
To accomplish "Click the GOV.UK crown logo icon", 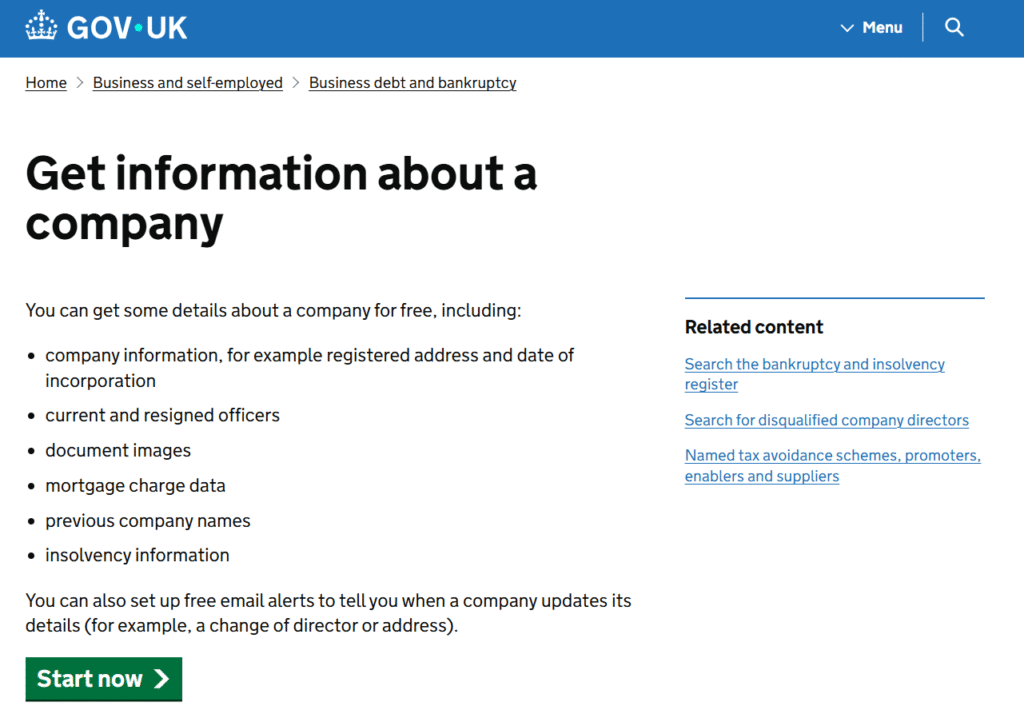I will 42,27.
